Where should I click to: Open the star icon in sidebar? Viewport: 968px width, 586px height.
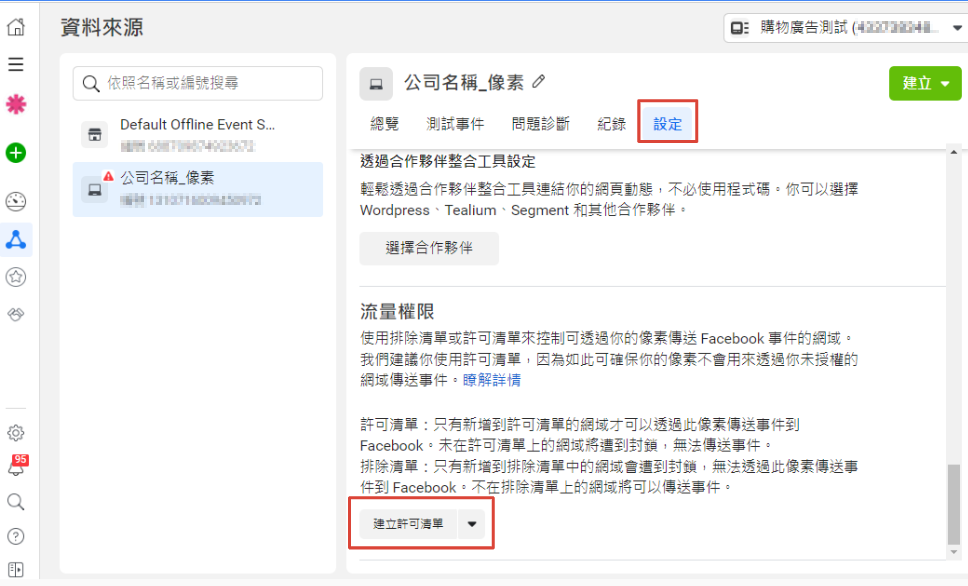click(16, 277)
